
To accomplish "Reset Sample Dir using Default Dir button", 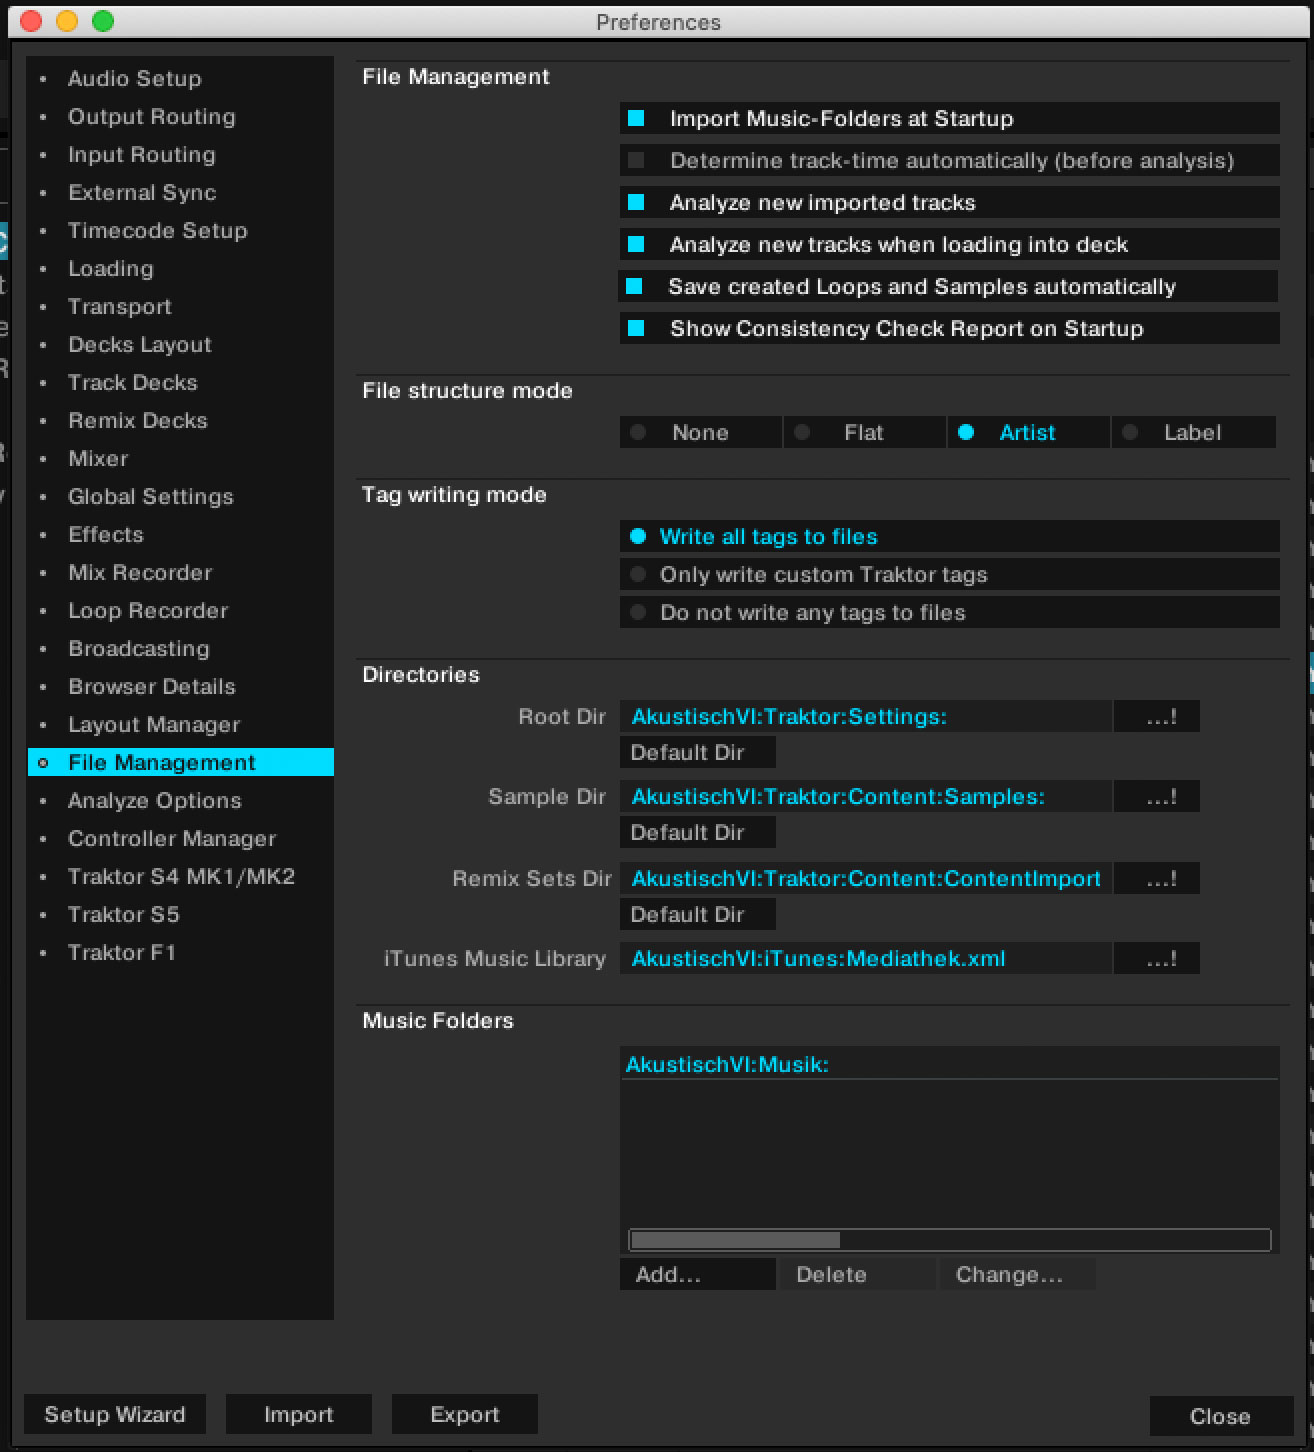I will coord(698,833).
